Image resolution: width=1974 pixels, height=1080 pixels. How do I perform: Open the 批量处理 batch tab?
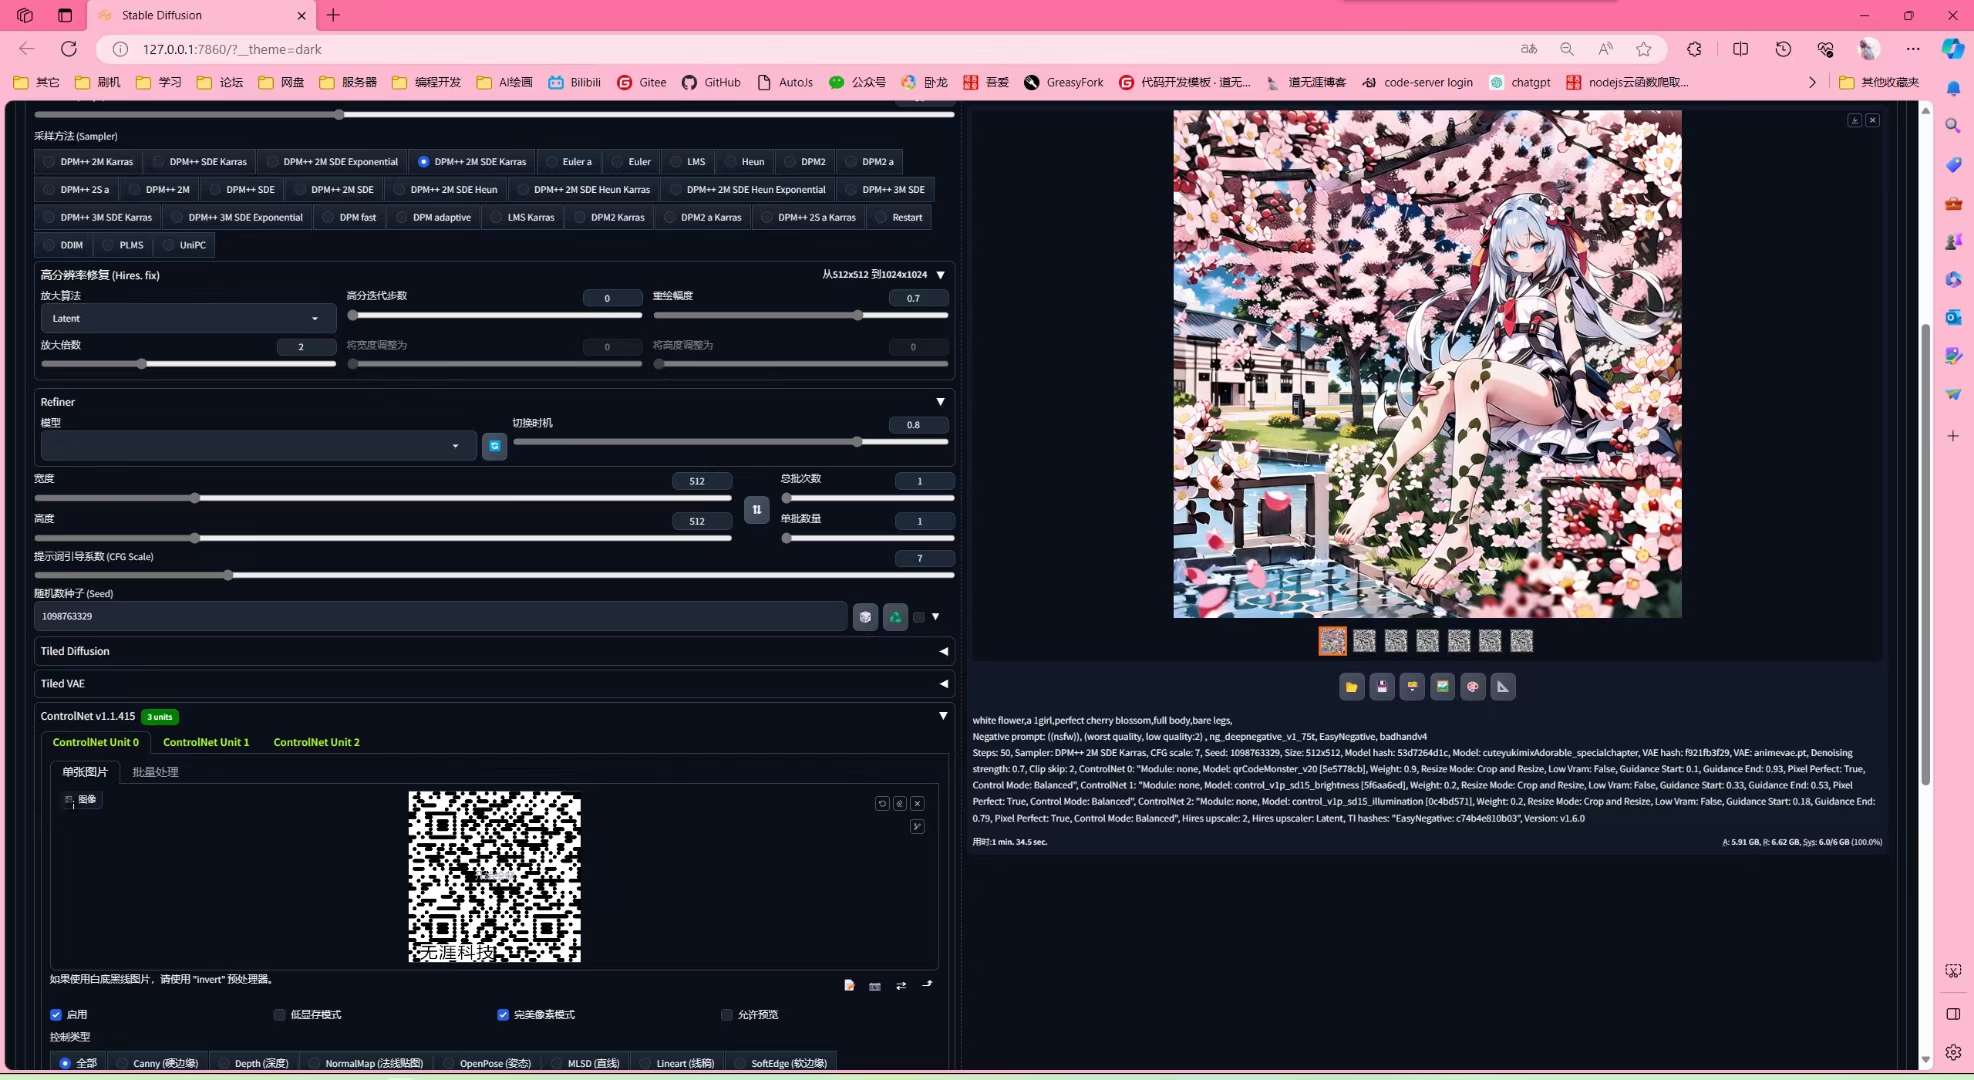155,772
